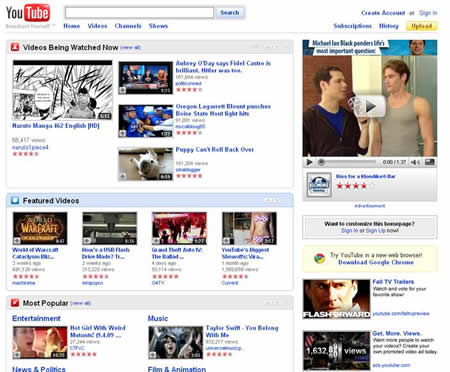Click the Film & Animation category heading
Viewport: 450px width, 372px height.
(x=177, y=369)
